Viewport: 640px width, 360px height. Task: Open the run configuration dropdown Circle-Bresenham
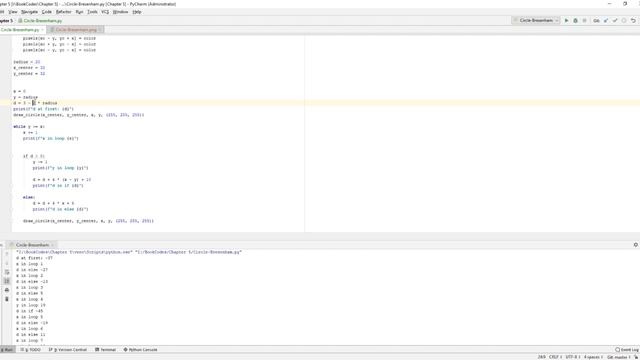coord(536,20)
